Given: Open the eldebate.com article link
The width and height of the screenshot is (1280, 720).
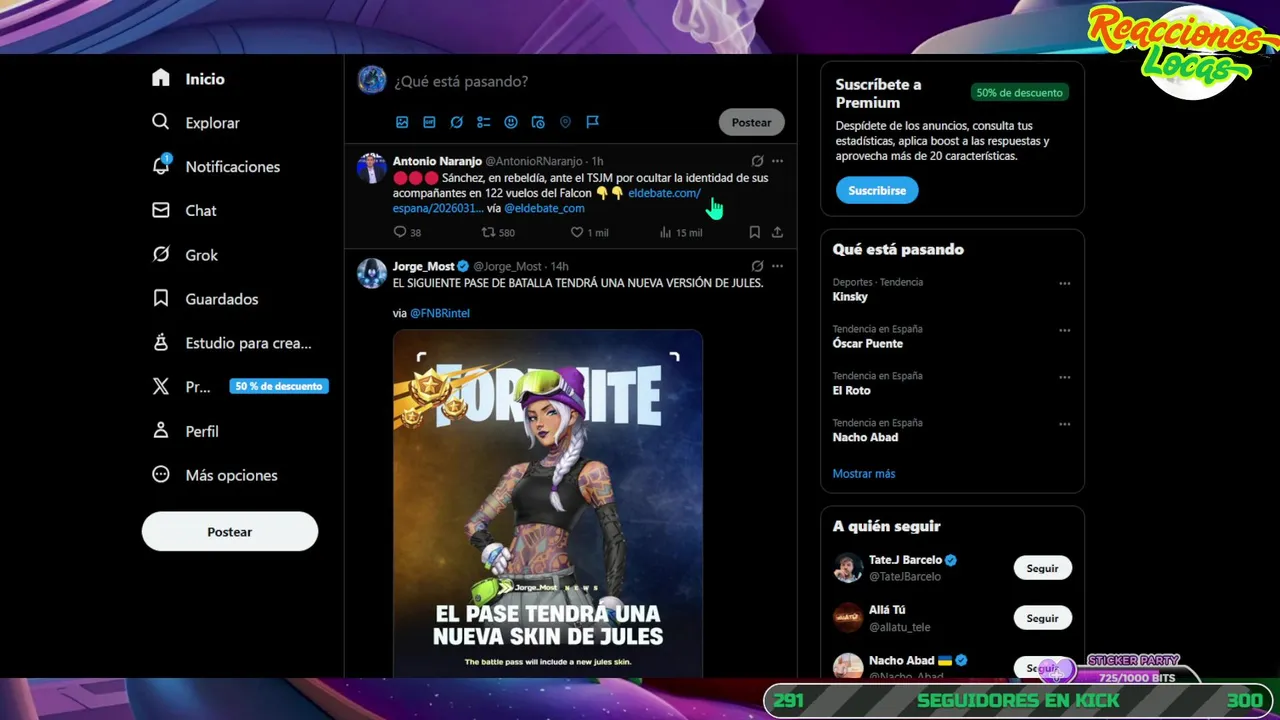Looking at the screenshot, I should (x=664, y=193).
